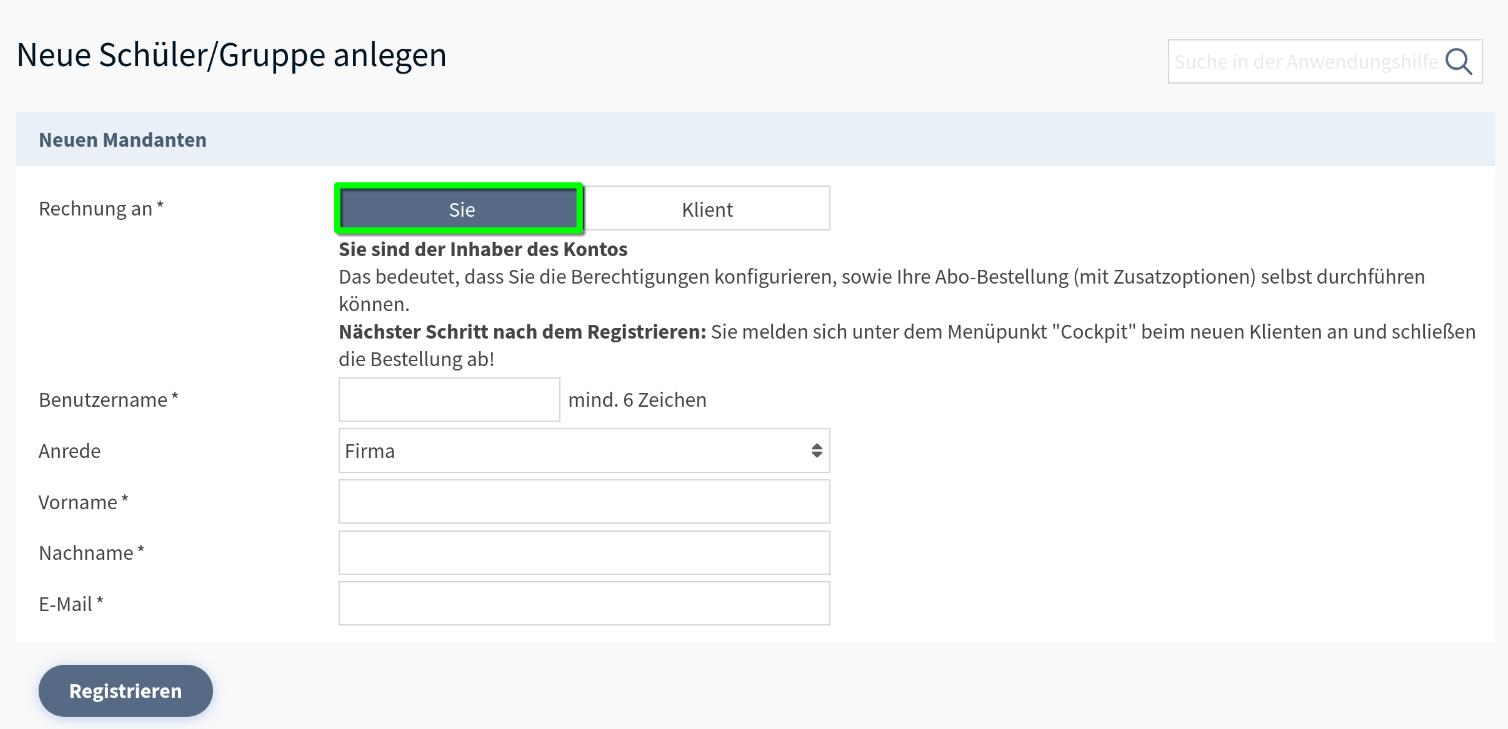Focus the Nachname input field
This screenshot has width=1508, height=729.
coord(584,553)
